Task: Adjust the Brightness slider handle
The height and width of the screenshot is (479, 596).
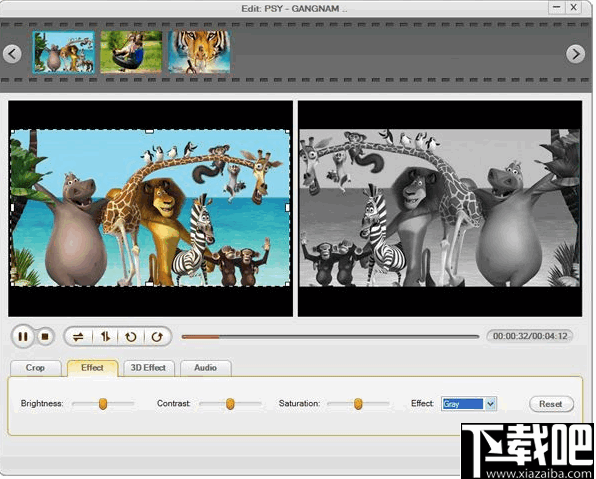Action: [x=103, y=404]
